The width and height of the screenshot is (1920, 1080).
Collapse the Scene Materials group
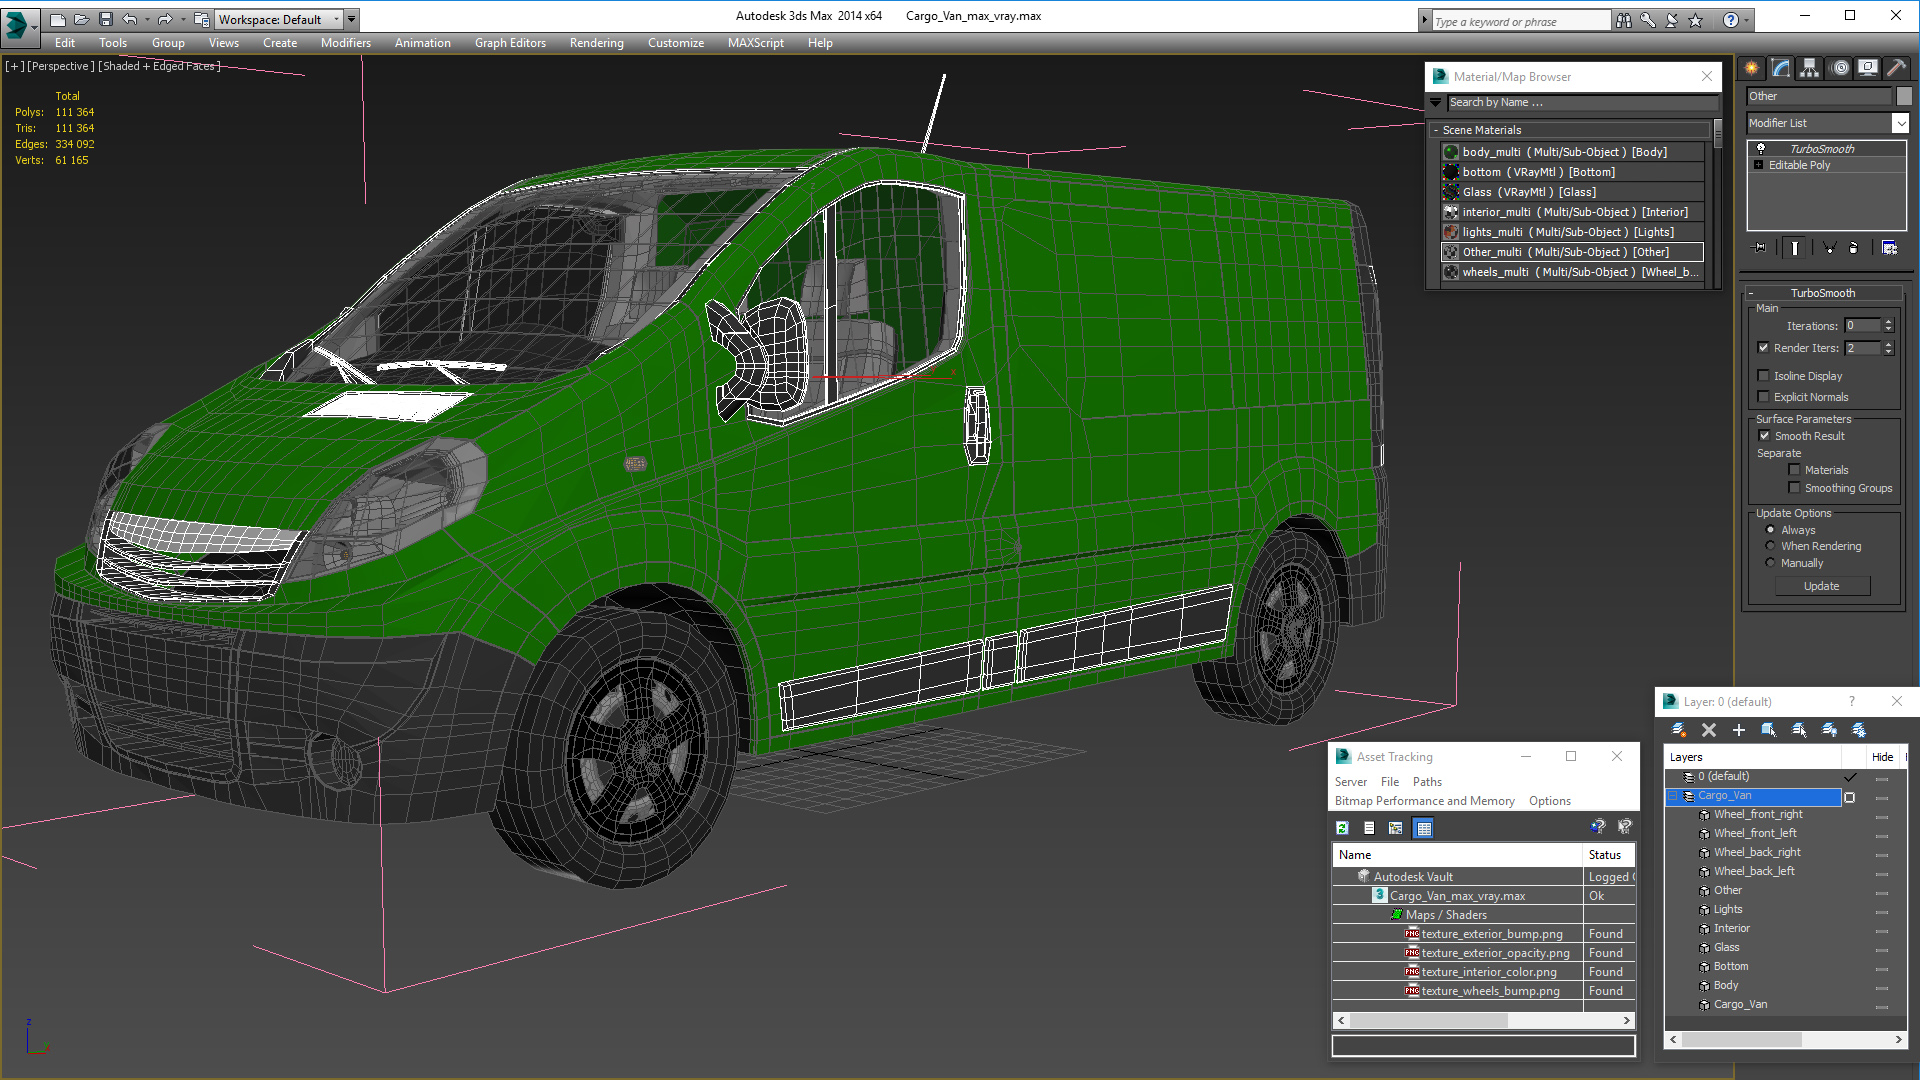[1436, 130]
